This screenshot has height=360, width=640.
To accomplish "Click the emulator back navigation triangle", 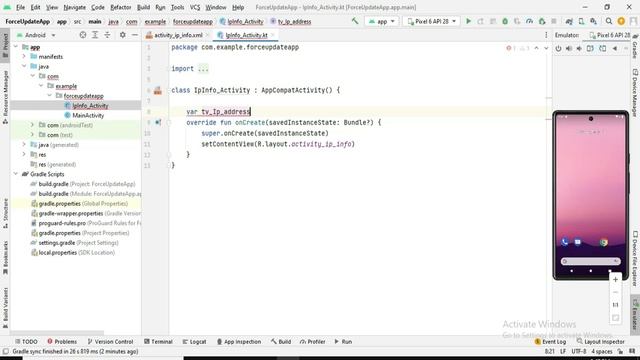I will point(615,49).
